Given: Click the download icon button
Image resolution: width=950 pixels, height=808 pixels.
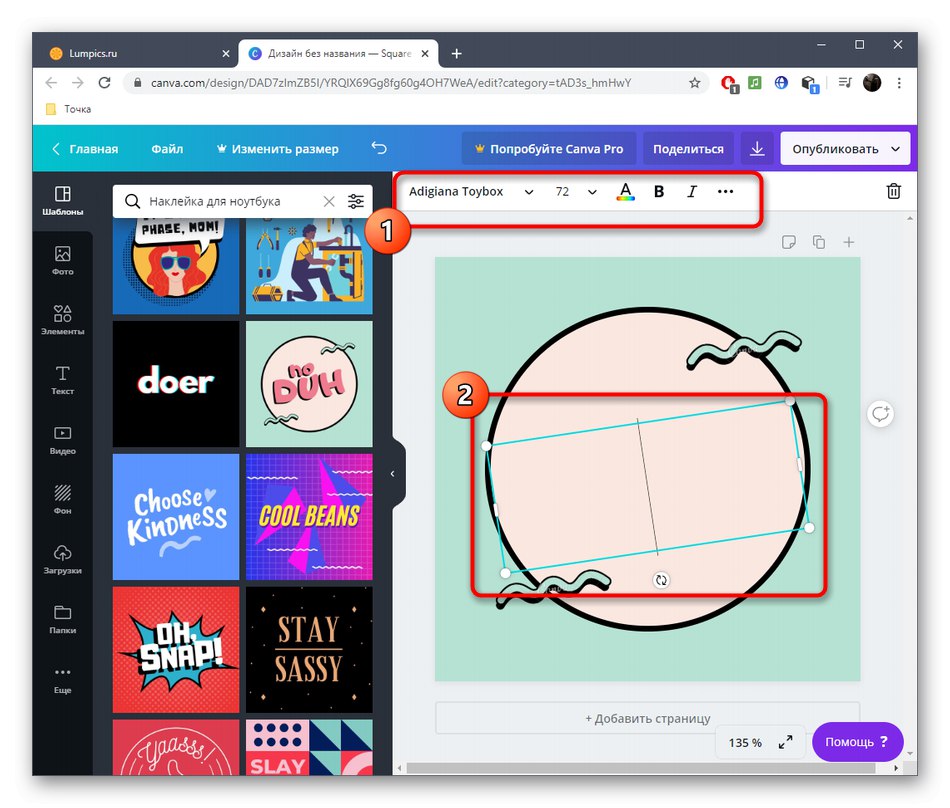Looking at the screenshot, I should [x=757, y=149].
